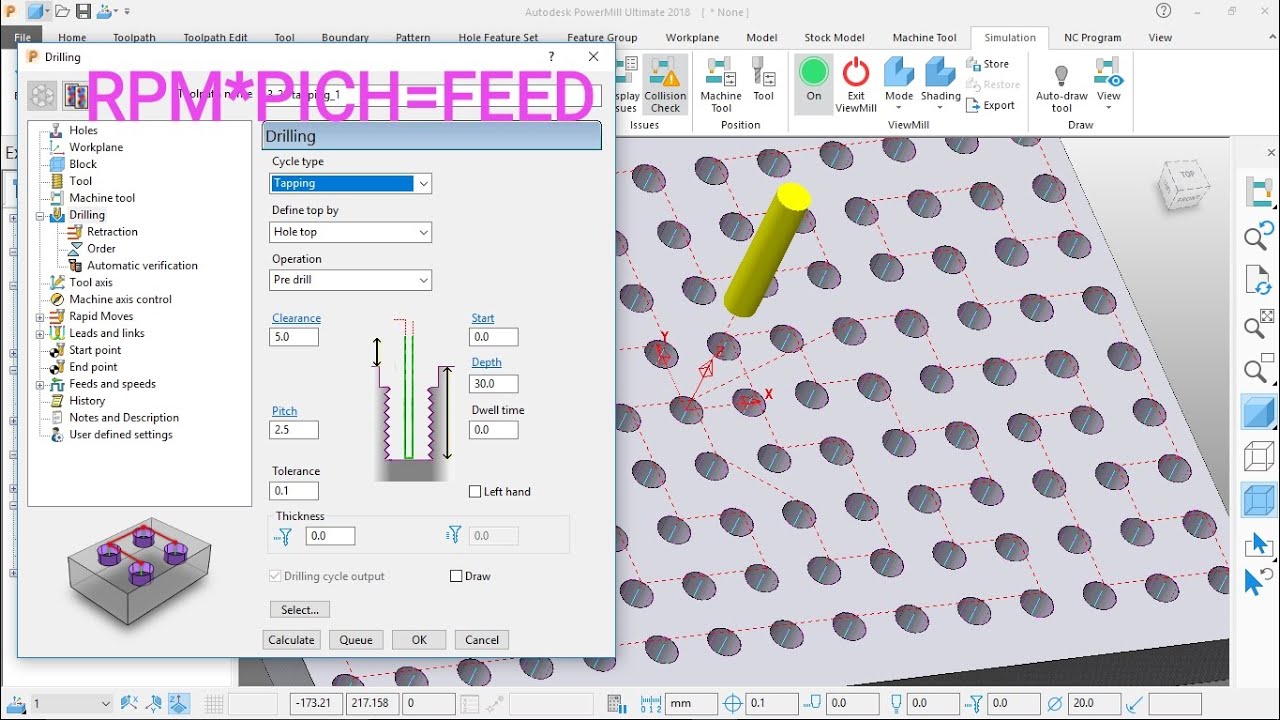This screenshot has height=720, width=1280.
Task: Select Notes and Description tree item
Action: point(124,418)
